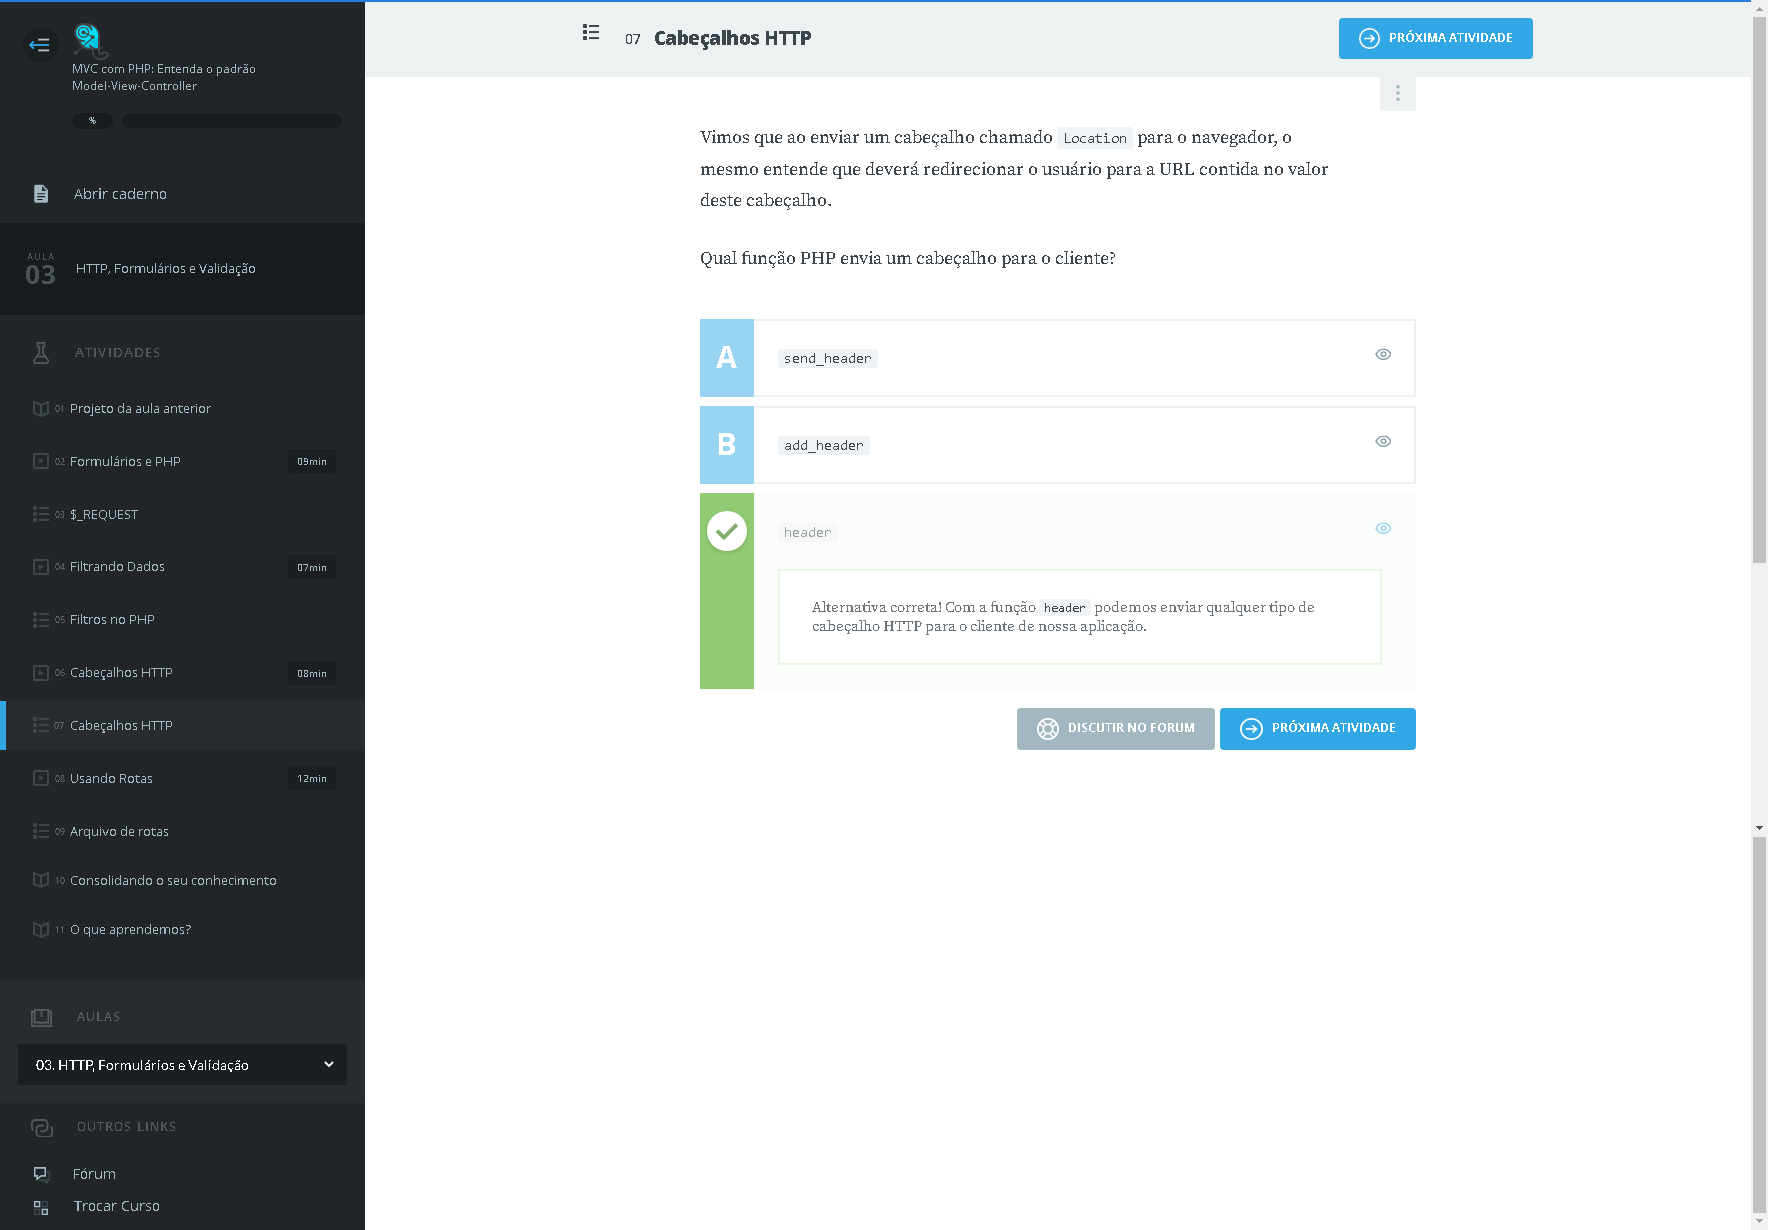Open the three-dot options menu
This screenshot has width=1768, height=1230.
[x=1397, y=94]
